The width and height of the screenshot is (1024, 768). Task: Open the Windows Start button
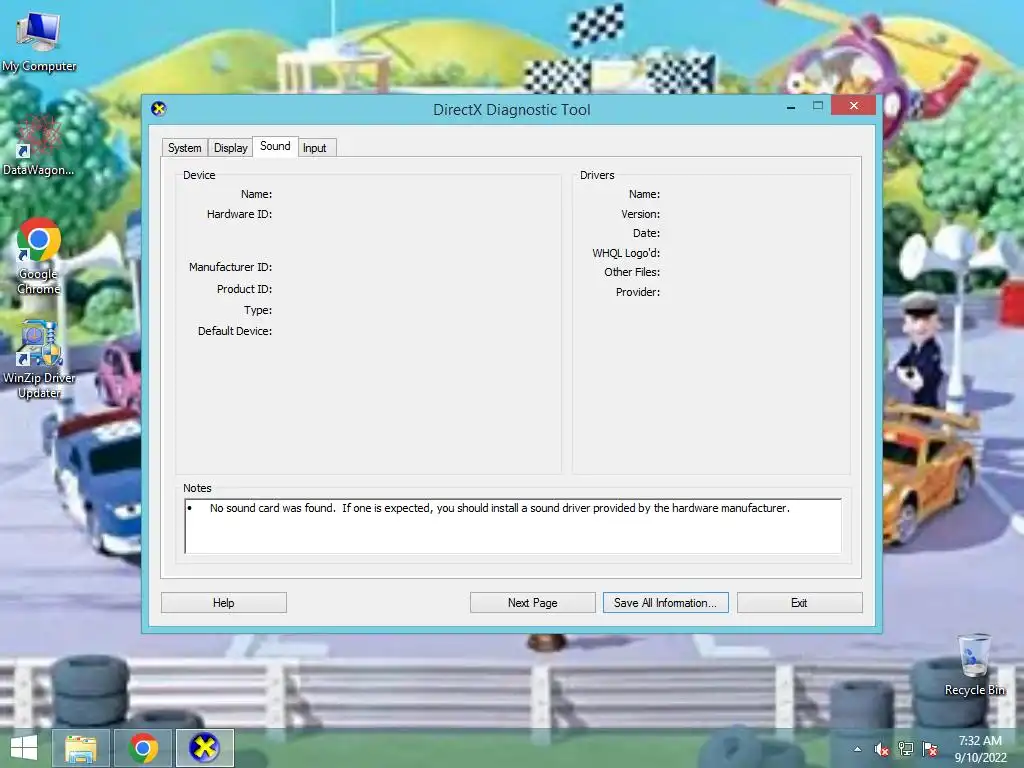coord(24,748)
